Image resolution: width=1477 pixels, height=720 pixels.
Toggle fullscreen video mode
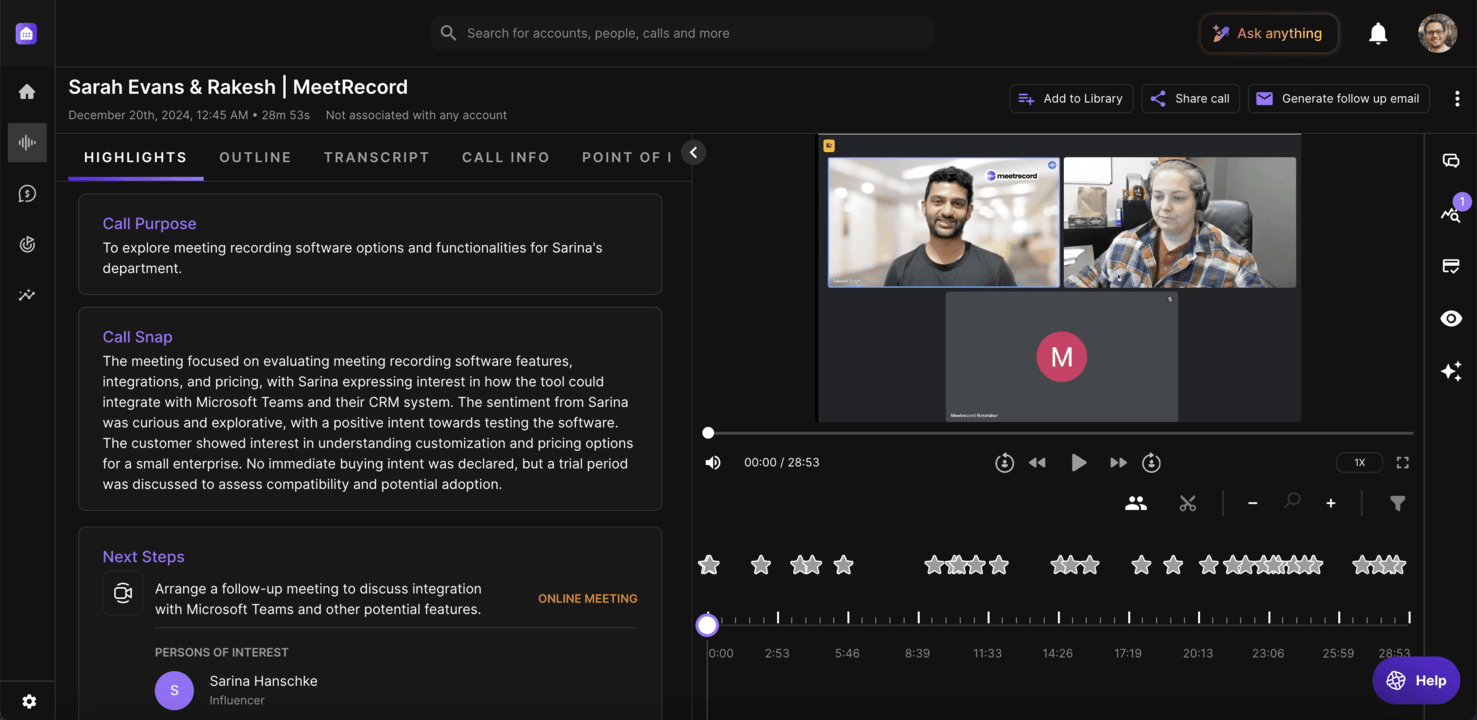click(x=1403, y=463)
